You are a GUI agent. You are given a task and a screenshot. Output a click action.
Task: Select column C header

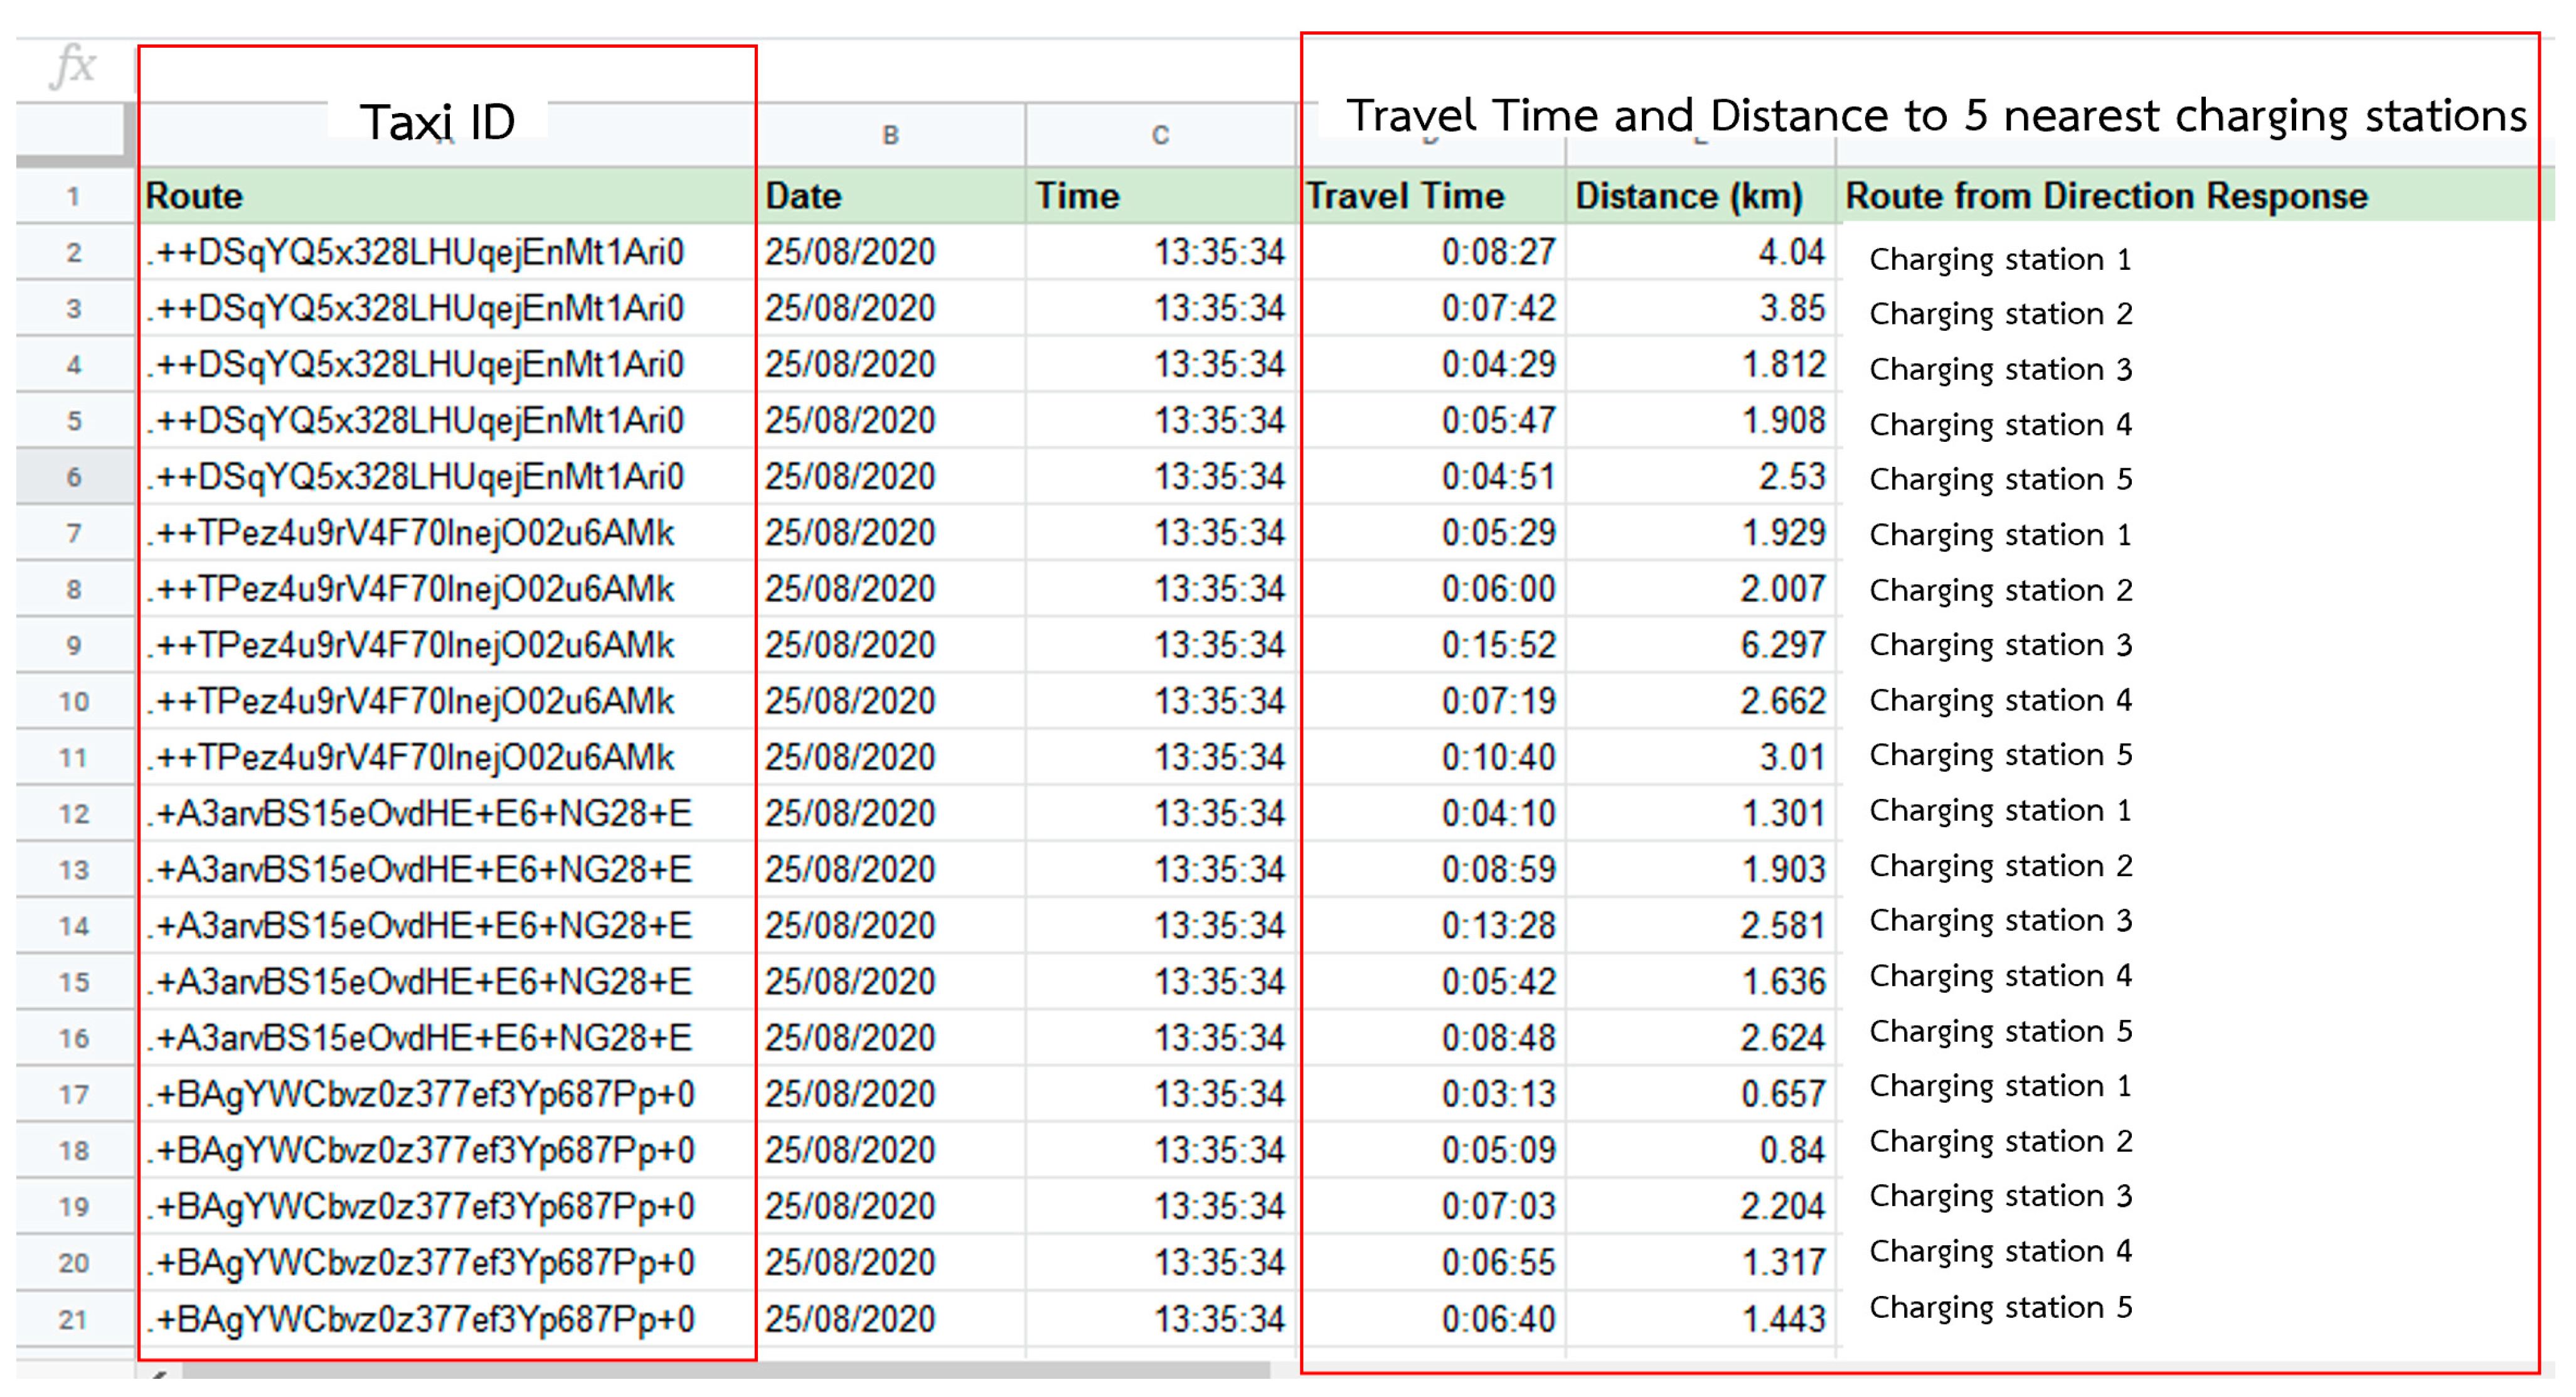tap(1160, 135)
